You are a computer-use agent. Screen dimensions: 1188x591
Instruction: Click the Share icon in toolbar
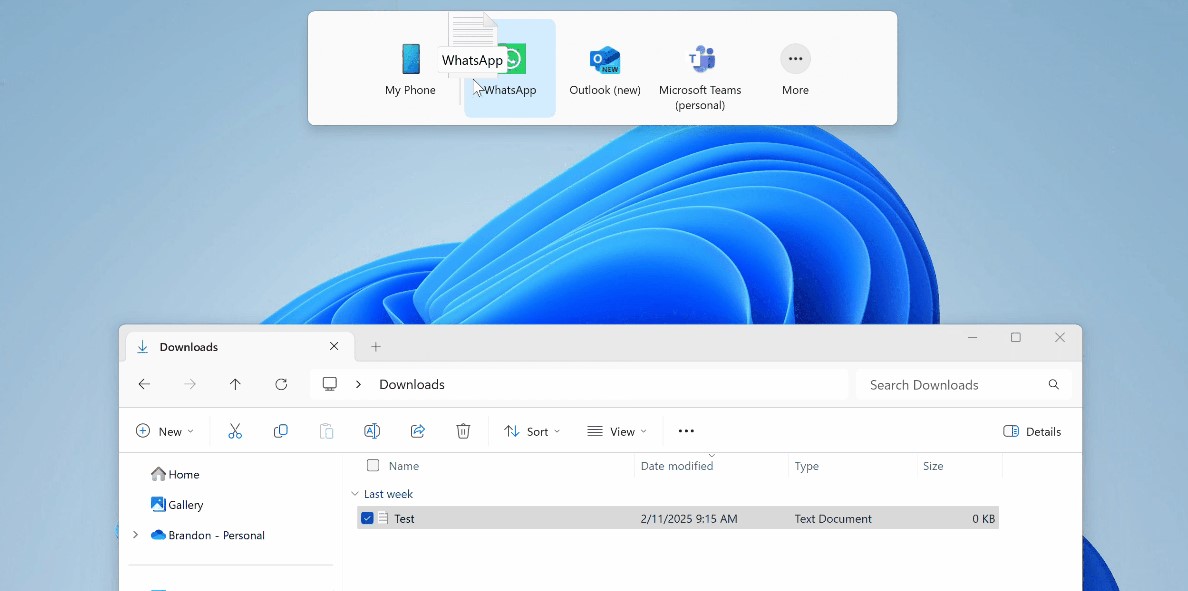coord(418,431)
